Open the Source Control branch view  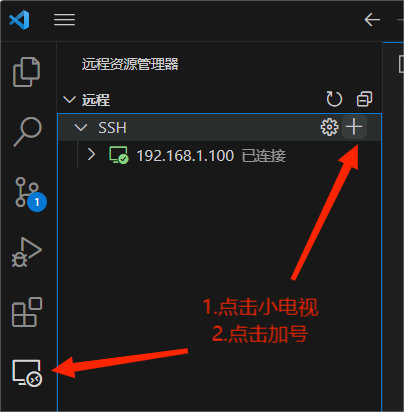(27, 192)
